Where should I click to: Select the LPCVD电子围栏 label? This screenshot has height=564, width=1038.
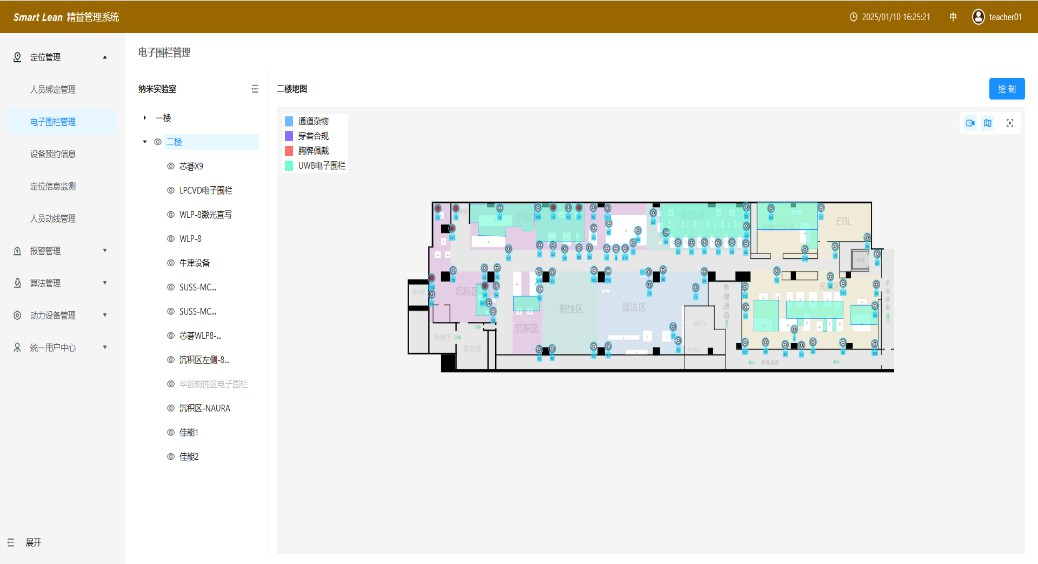click(206, 190)
